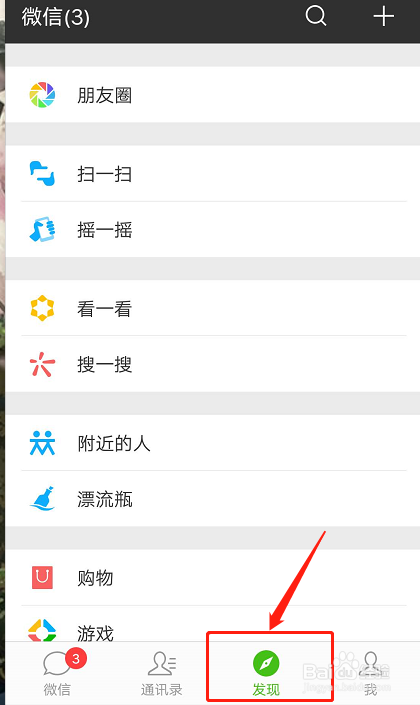Open the plus add menu
The image size is (420, 705).
click(x=384, y=17)
